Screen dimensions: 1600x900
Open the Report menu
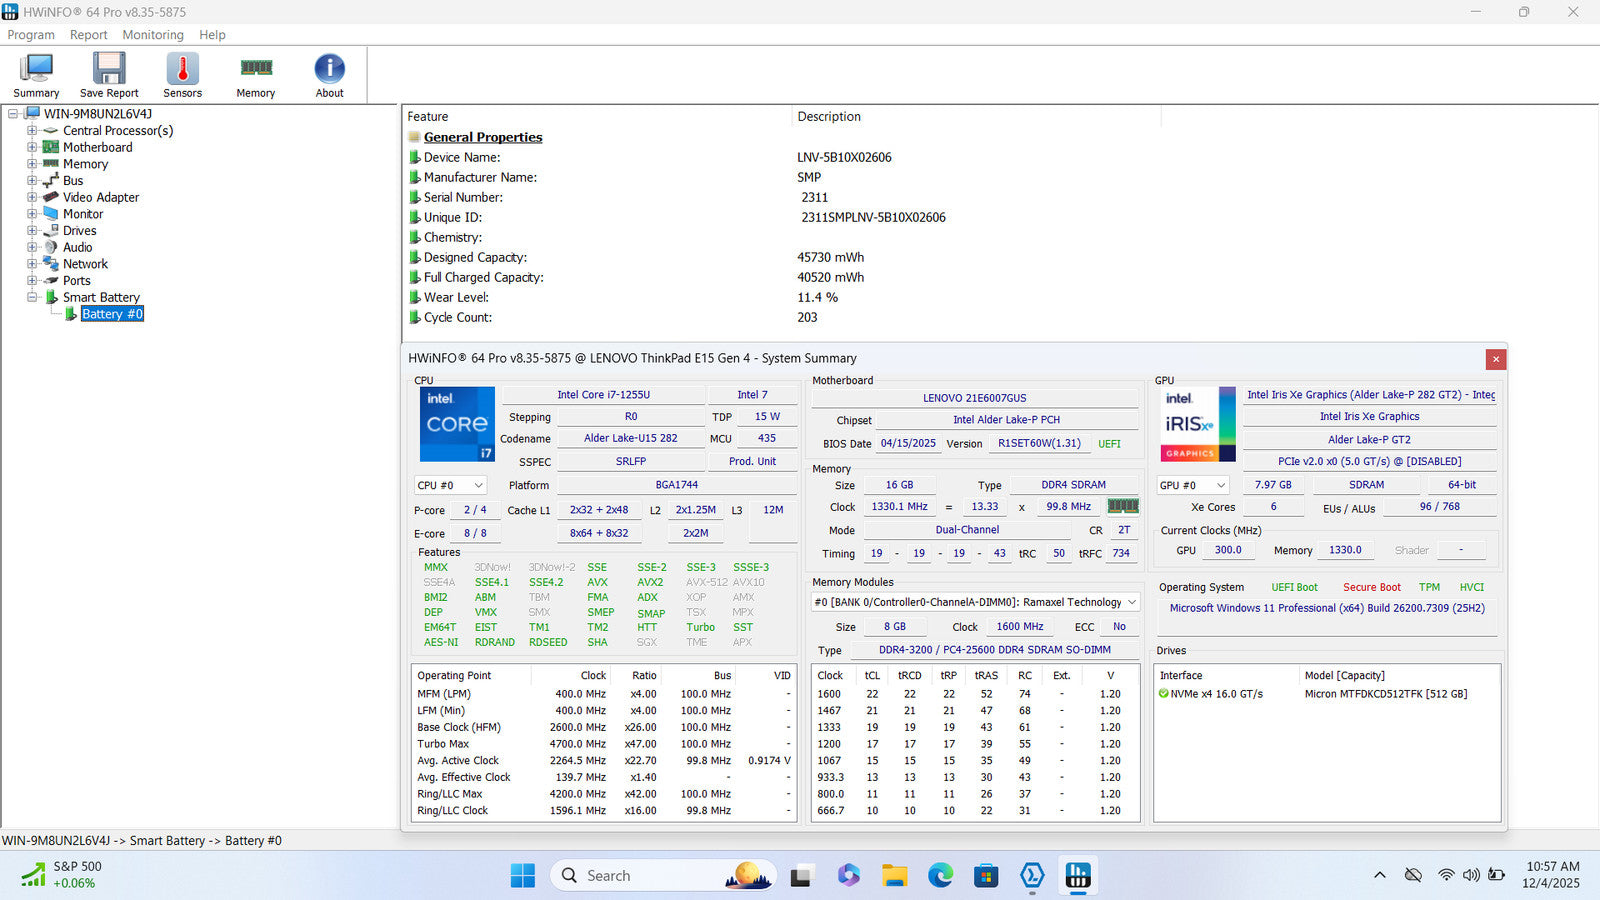(x=88, y=35)
